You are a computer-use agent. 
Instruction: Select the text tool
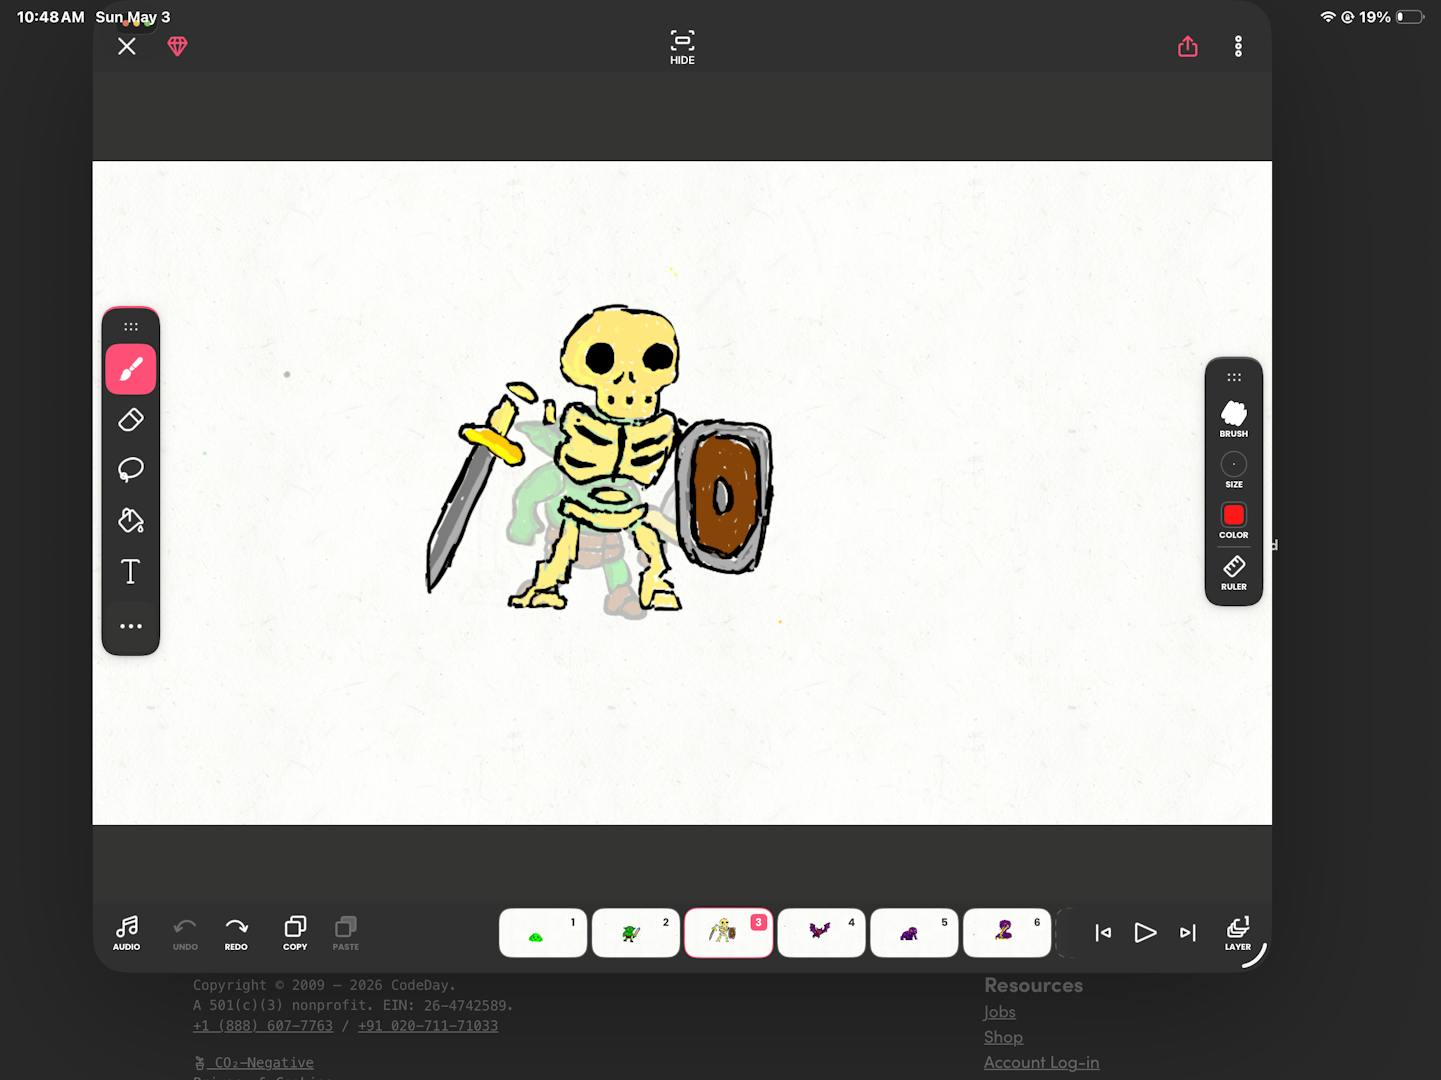[131, 571]
